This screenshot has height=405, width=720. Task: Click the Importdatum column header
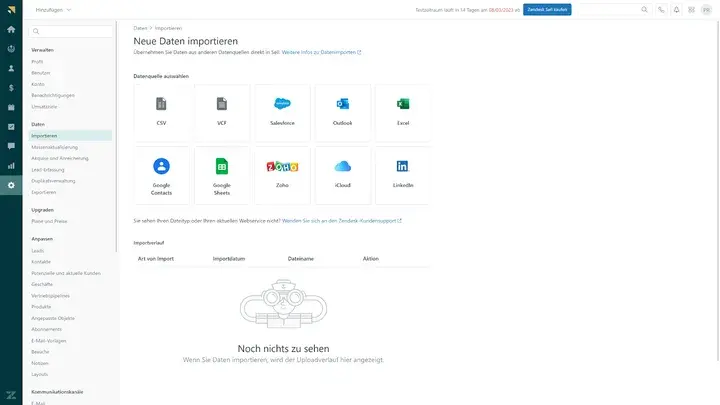tap(229, 259)
